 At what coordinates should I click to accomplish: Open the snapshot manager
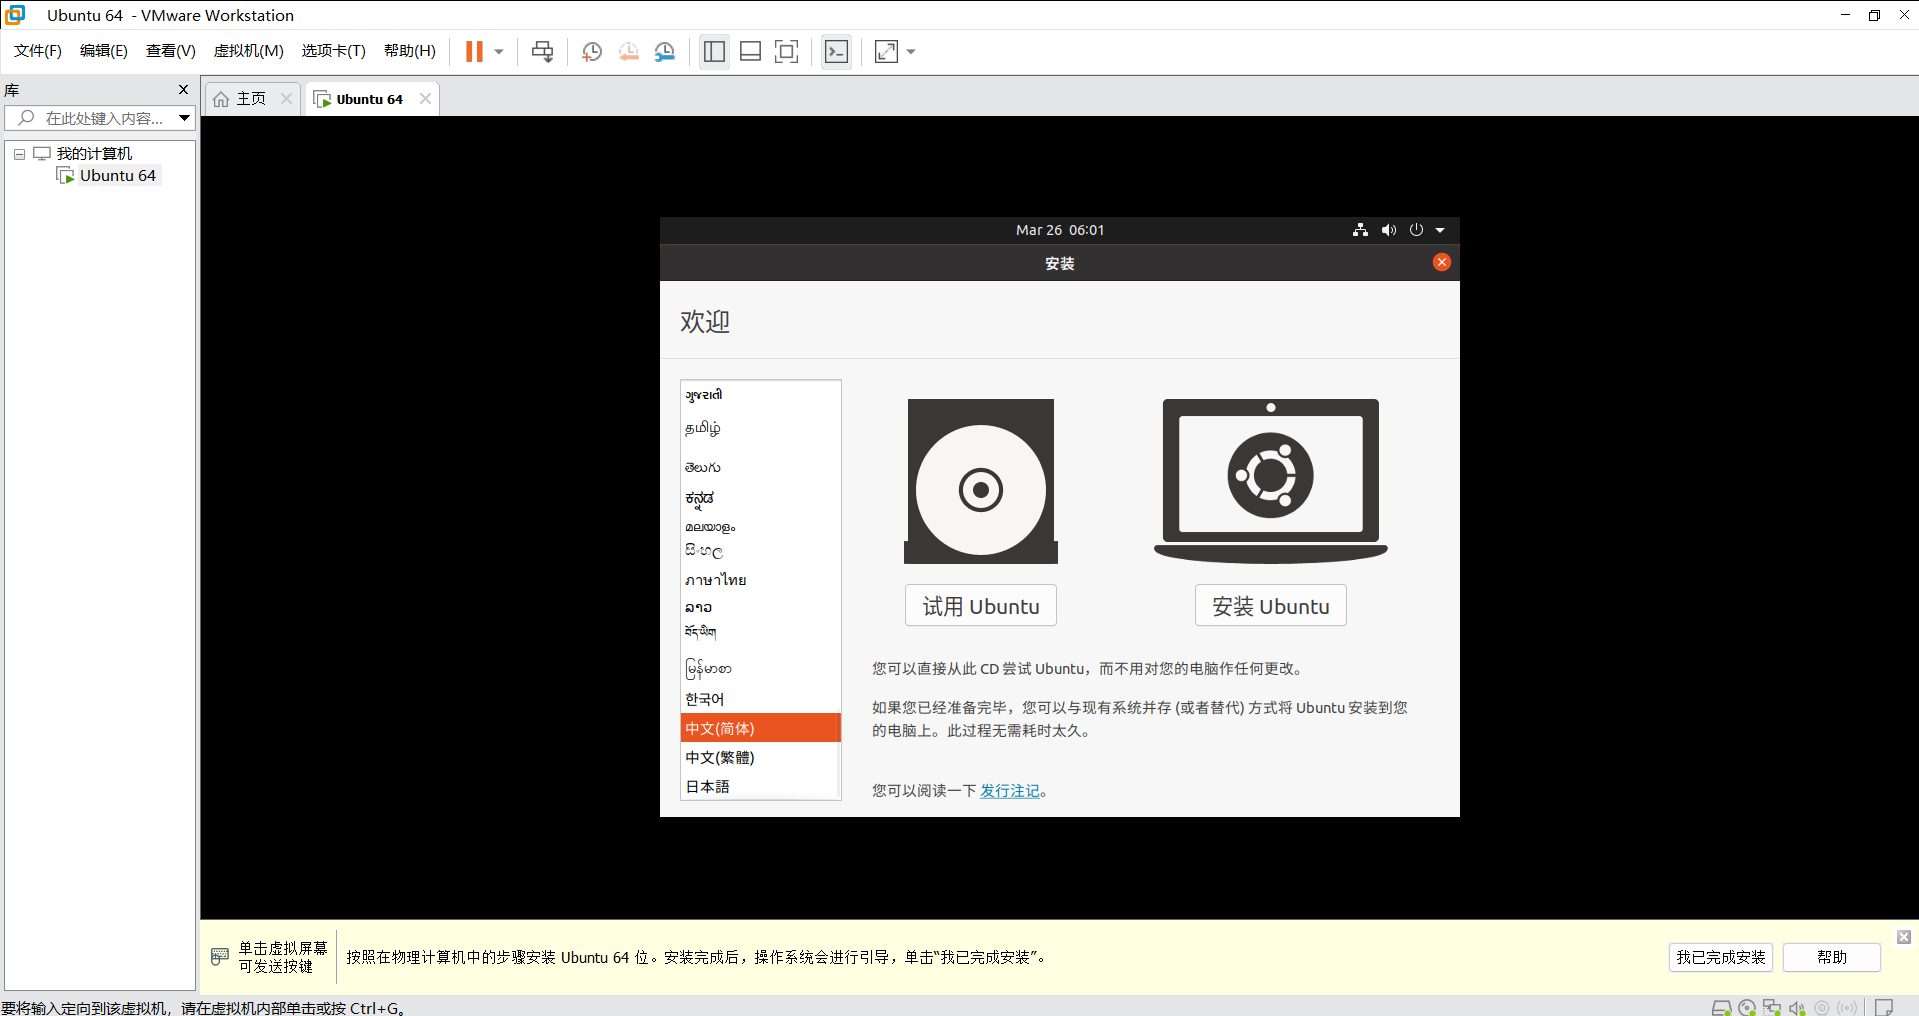pyautogui.click(x=664, y=52)
